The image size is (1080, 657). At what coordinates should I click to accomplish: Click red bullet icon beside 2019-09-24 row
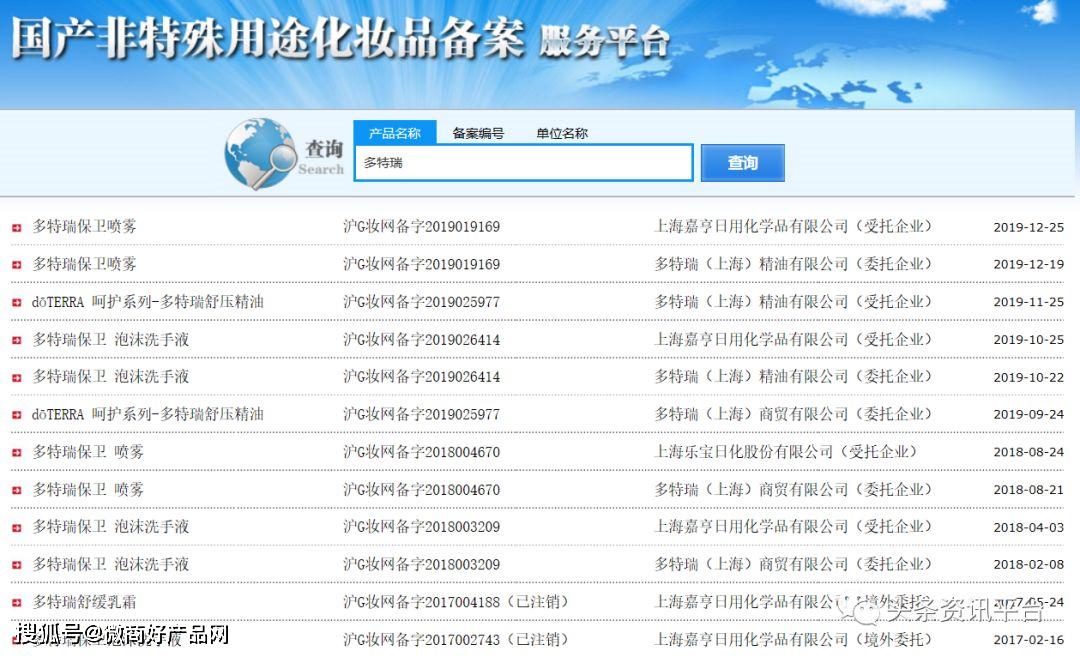pyautogui.click(x=17, y=415)
